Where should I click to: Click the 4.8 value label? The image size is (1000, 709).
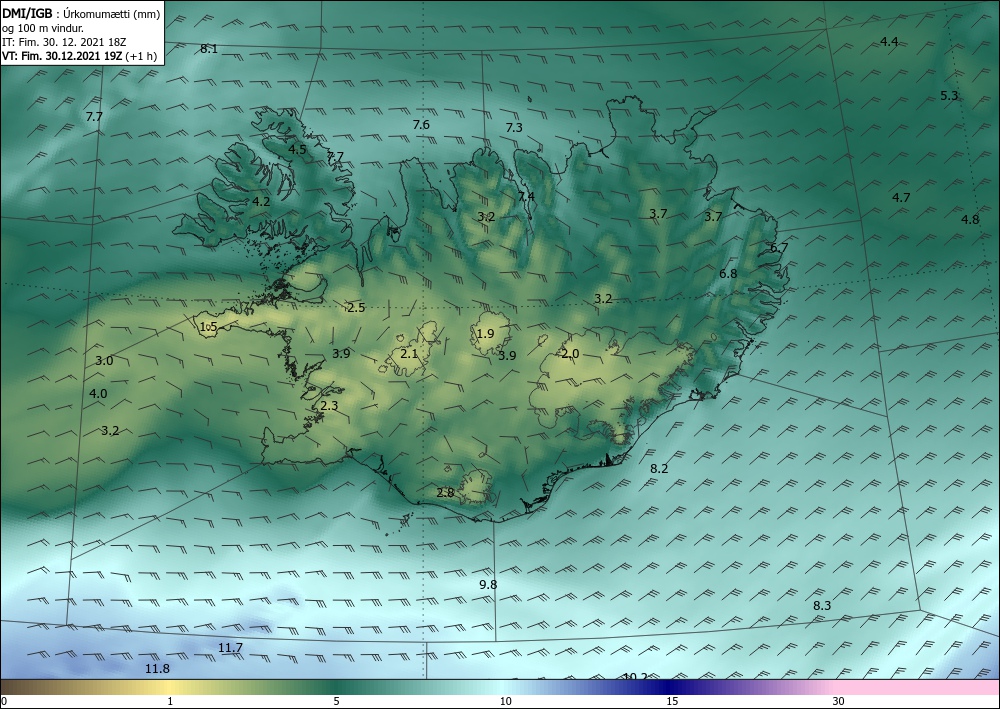[x=970, y=219]
